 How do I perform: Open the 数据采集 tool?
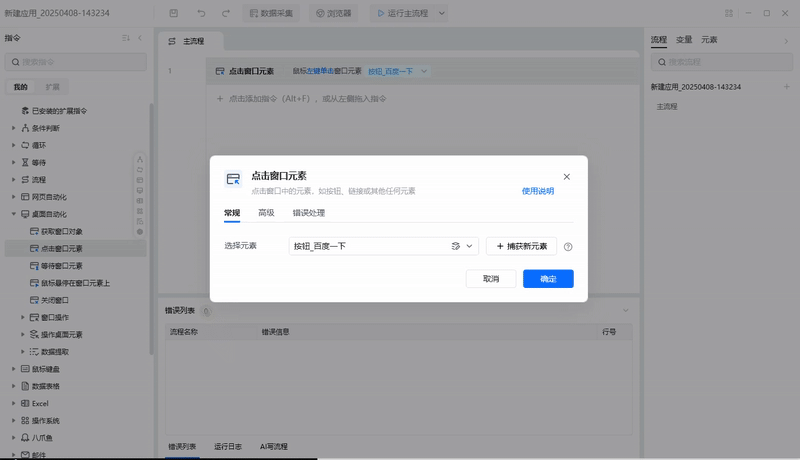click(271, 13)
